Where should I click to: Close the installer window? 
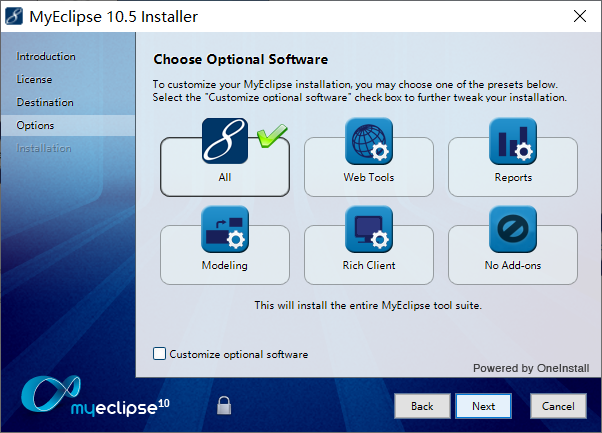(x=580, y=16)
